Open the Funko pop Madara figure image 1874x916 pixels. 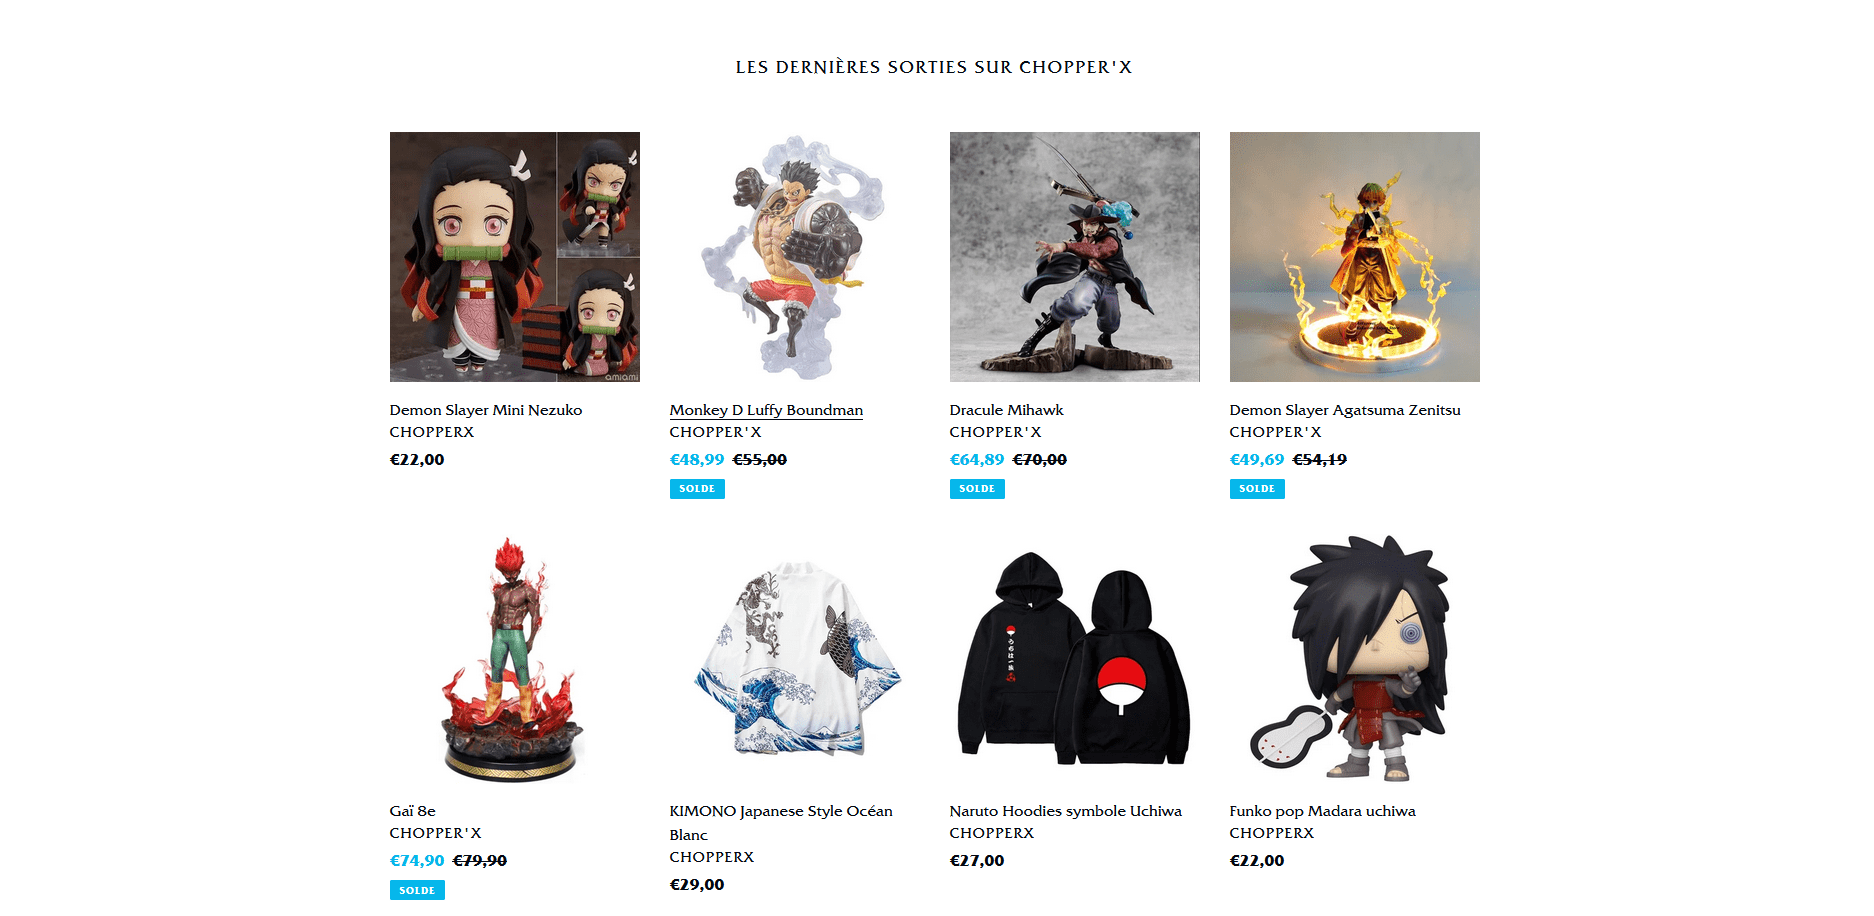pyautogui.click(x=1354, y=658)
